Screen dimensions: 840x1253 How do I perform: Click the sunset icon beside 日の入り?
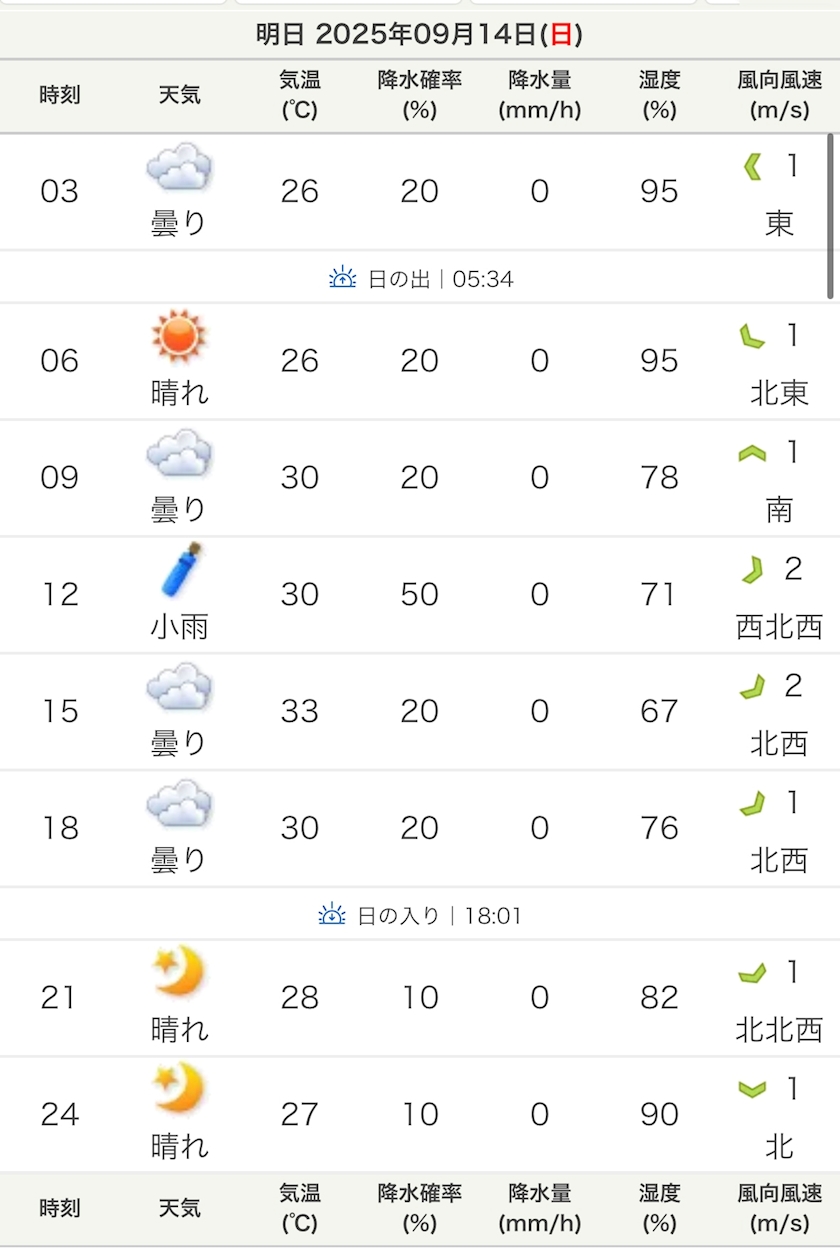pos(332,914)
